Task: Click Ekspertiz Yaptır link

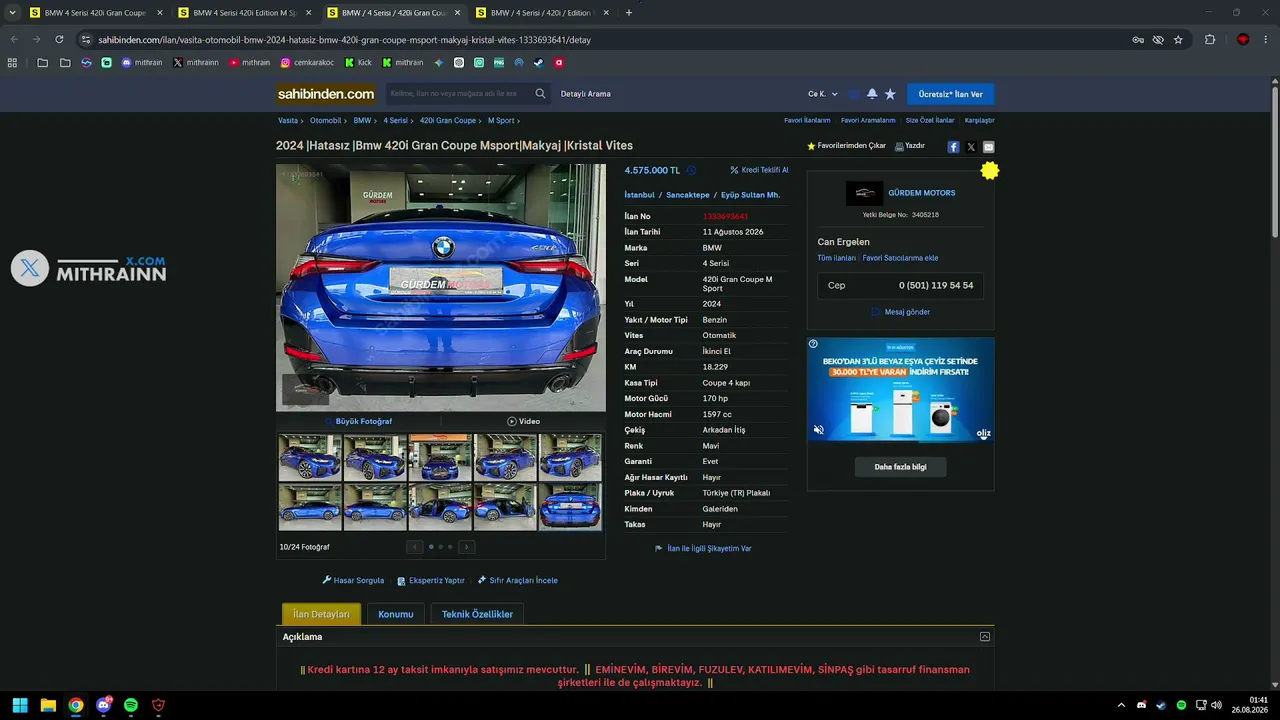Action: point(431,580)
